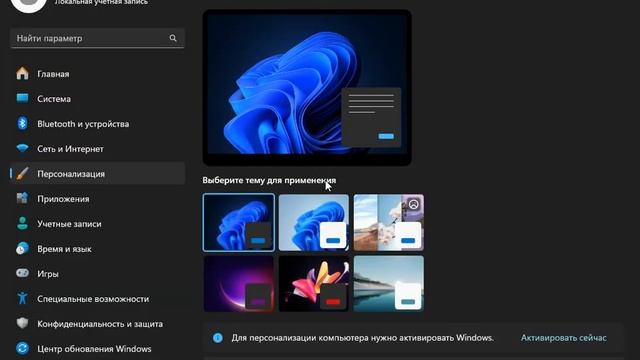Click the Bluetooth icon in sidebar
Image resolution: width=640 pixels, height=360 pixels.
point(22,123)
